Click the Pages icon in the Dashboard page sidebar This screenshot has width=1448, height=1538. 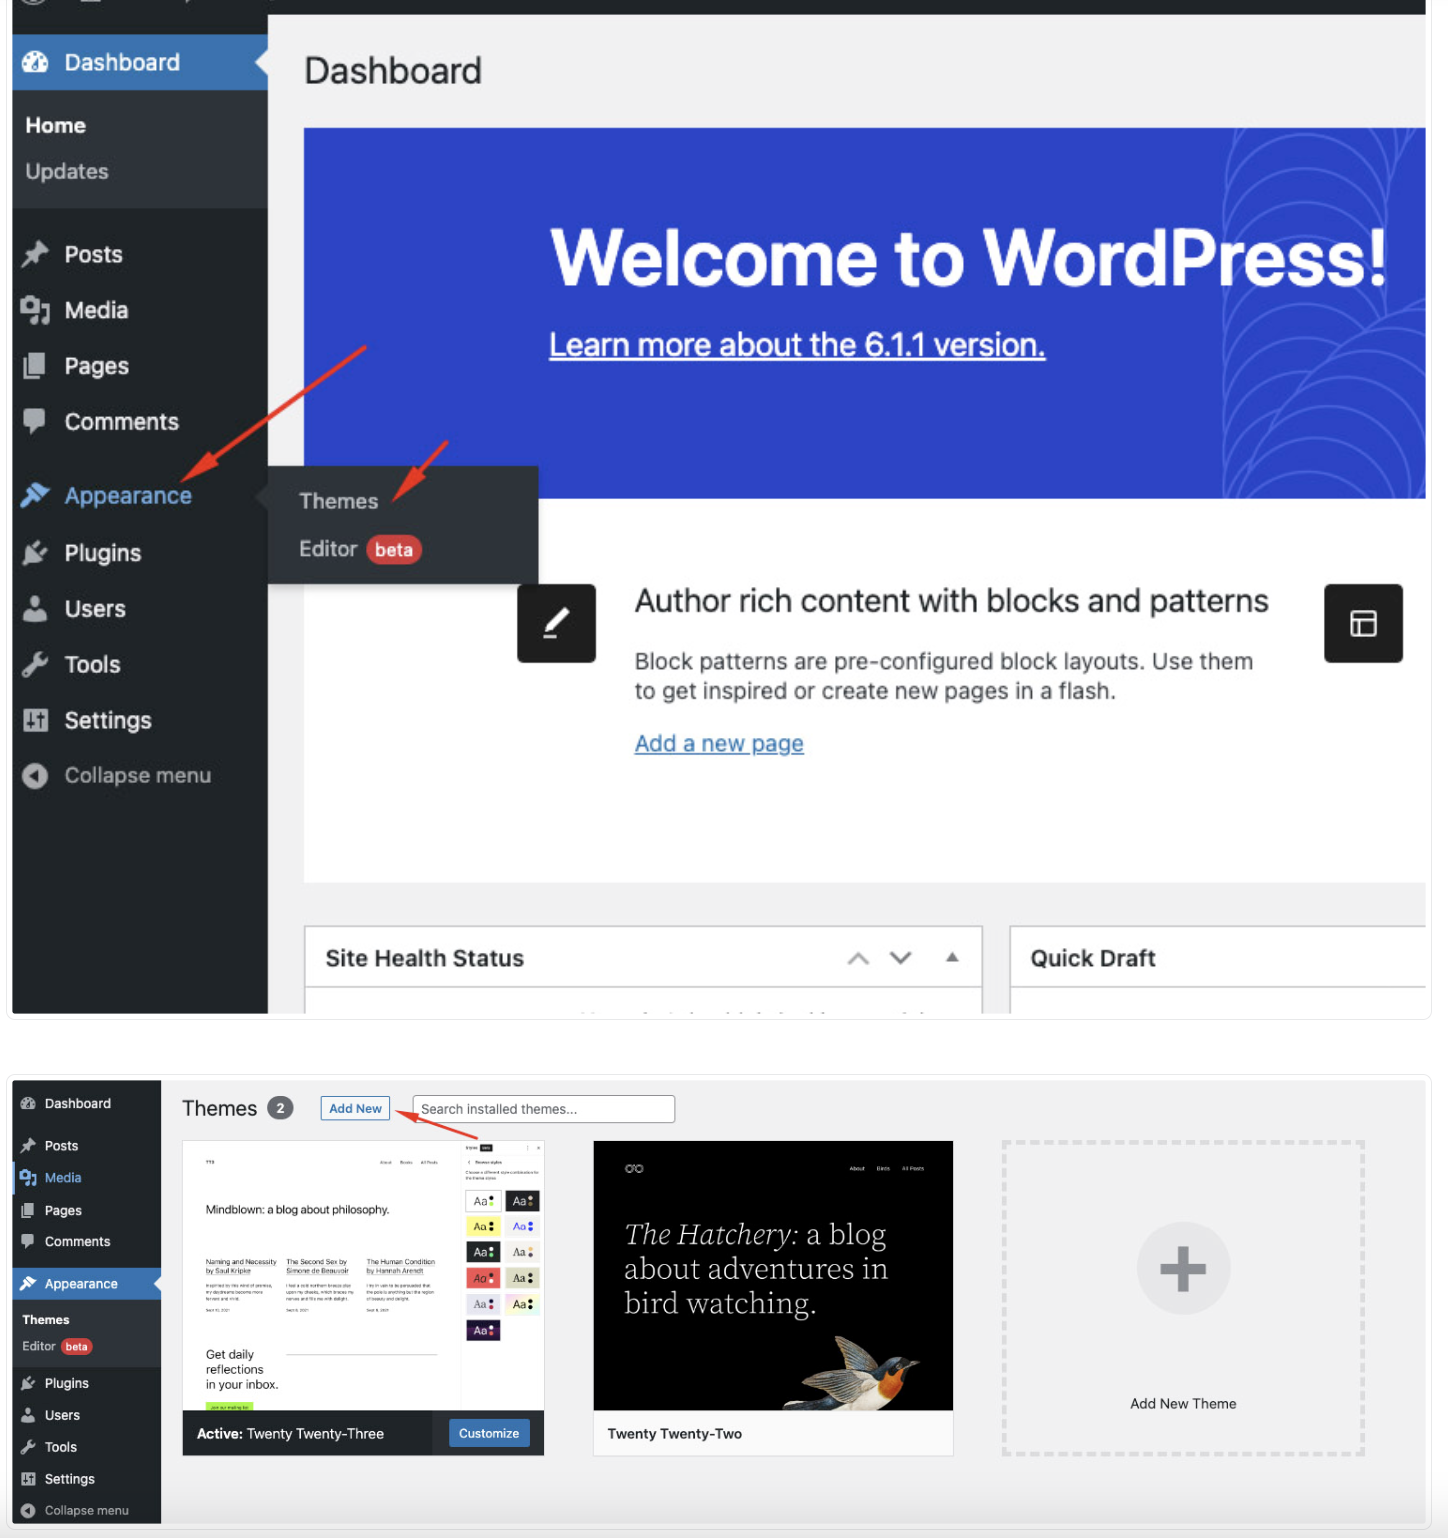pos(35,366)
